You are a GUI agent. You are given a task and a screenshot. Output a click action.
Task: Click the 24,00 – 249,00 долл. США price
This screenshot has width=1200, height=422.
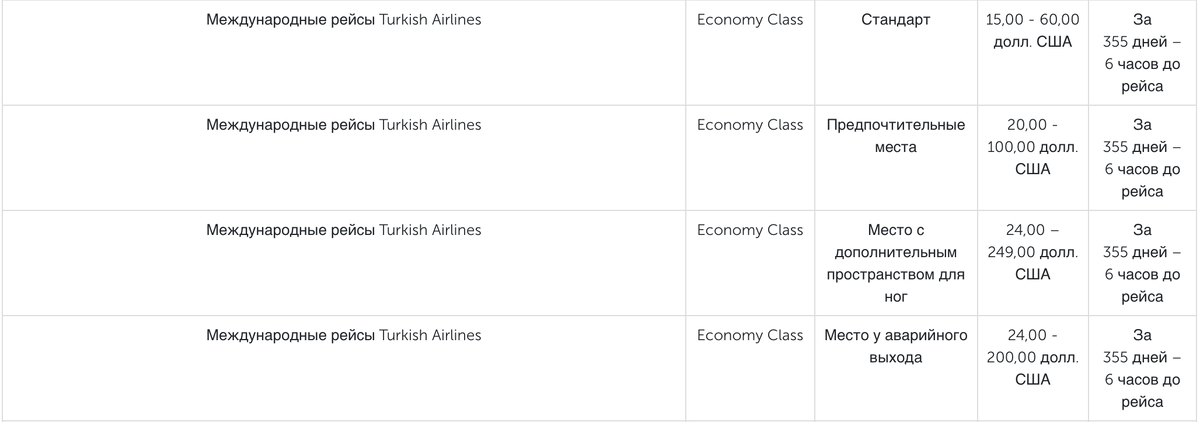(x=1033, y=252)
